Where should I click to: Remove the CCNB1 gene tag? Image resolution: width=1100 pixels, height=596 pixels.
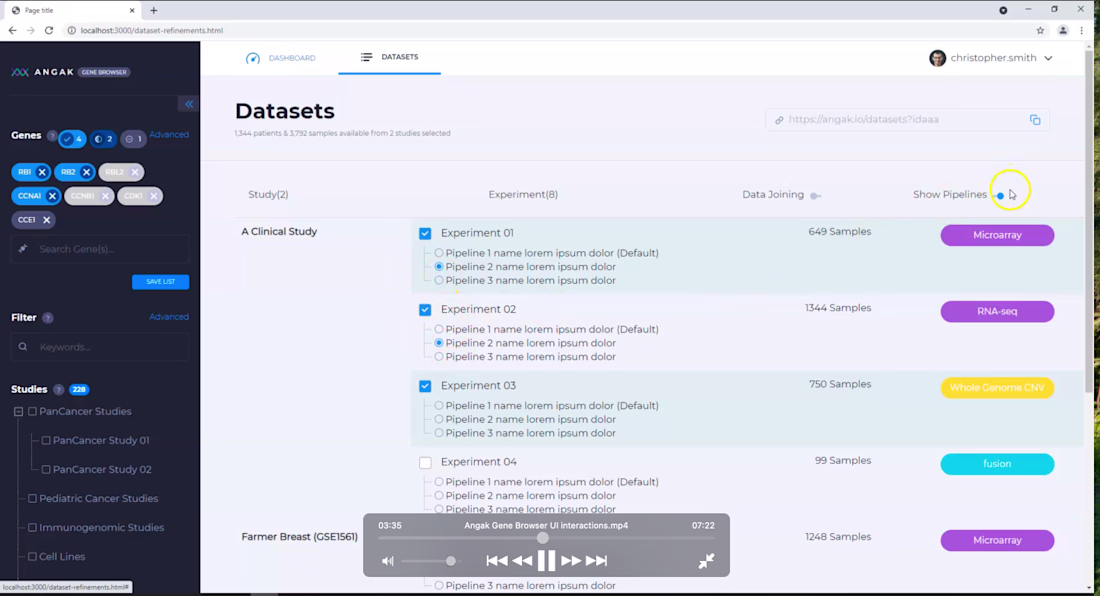tap(105, 196)
